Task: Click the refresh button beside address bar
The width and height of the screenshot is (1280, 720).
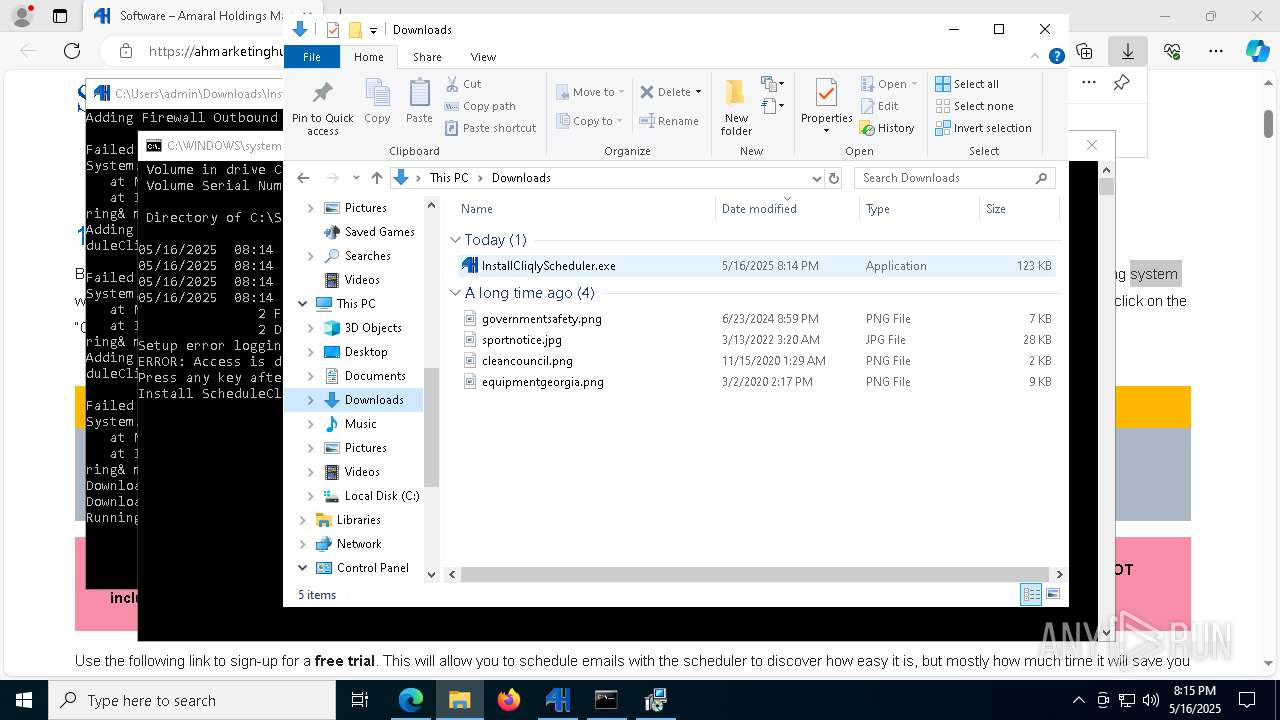Action: [x=834, y=178]
